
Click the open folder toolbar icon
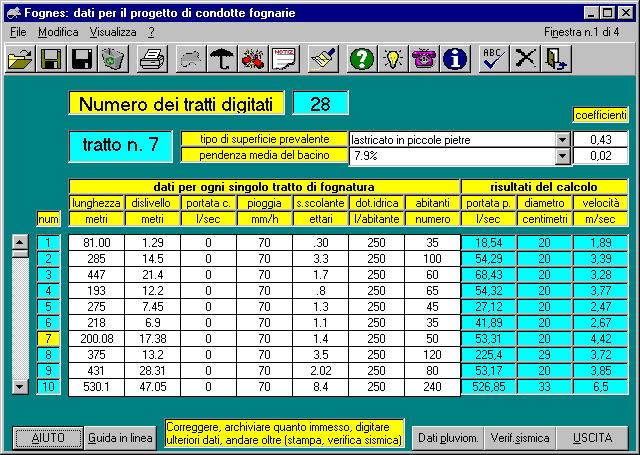[20, 60]
